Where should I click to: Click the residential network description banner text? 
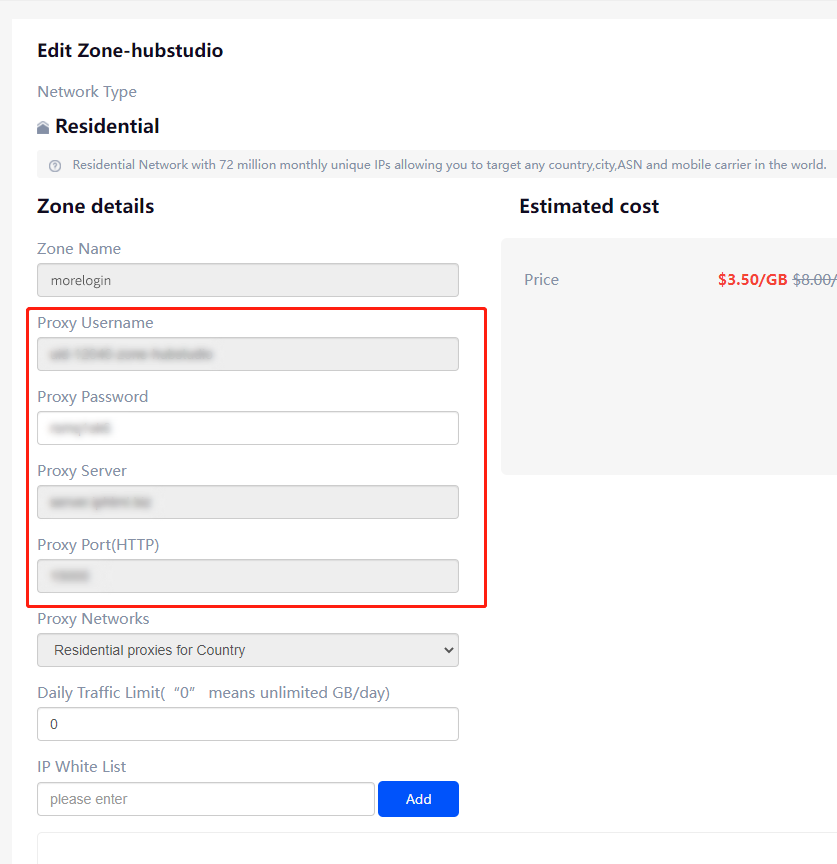click(x=449, y=165)
